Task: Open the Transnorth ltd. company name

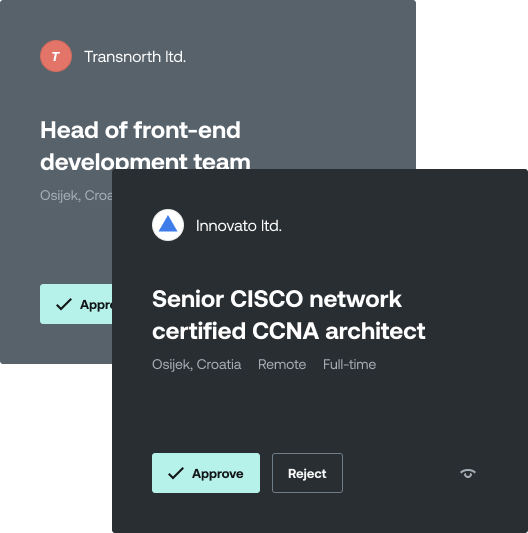Action: [135, 56]
